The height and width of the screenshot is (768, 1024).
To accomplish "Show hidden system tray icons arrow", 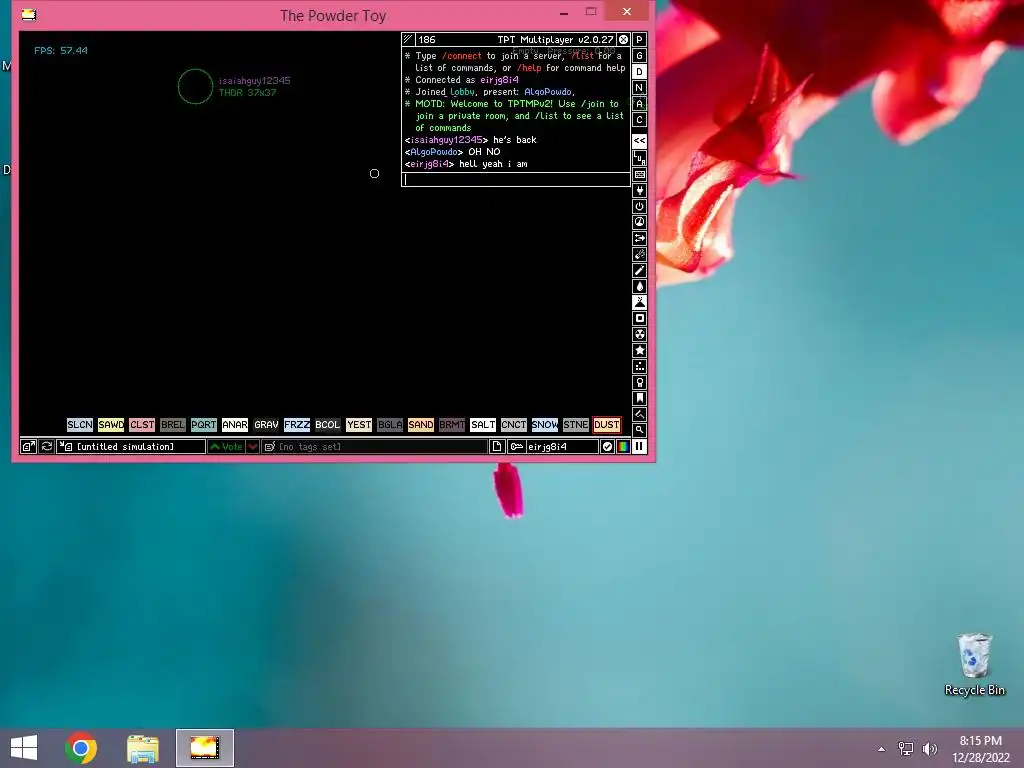I will [x=882, y=749].
